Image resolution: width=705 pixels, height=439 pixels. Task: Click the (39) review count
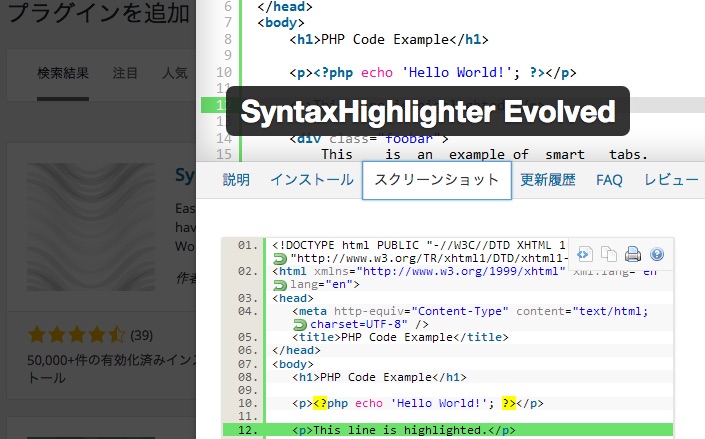tap(141, 335)
